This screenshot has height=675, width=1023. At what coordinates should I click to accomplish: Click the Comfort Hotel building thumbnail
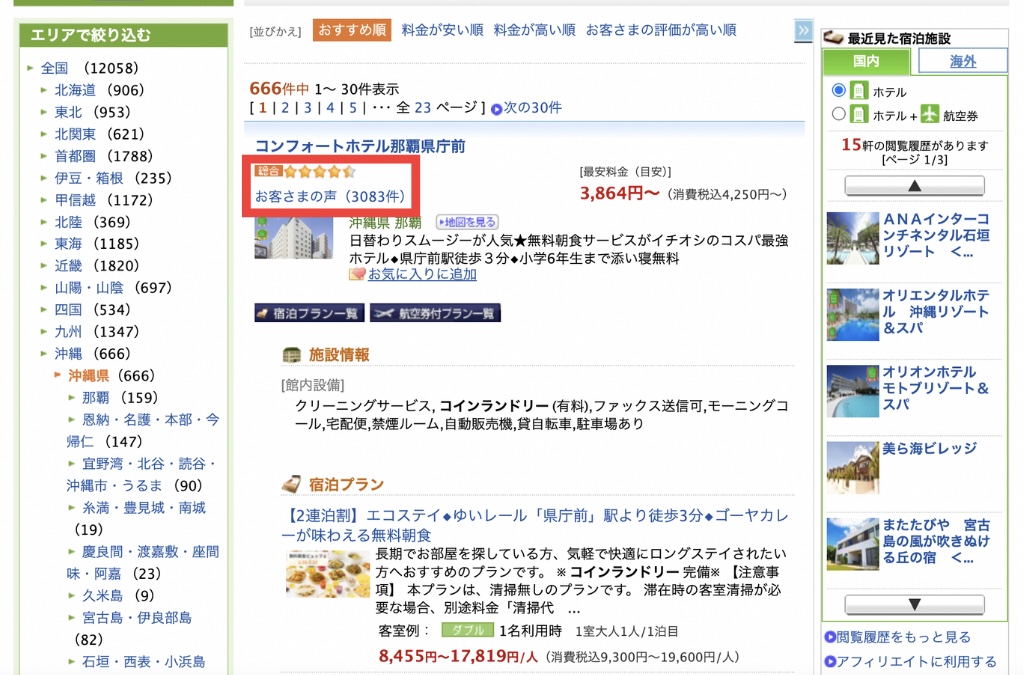[293, 237]
